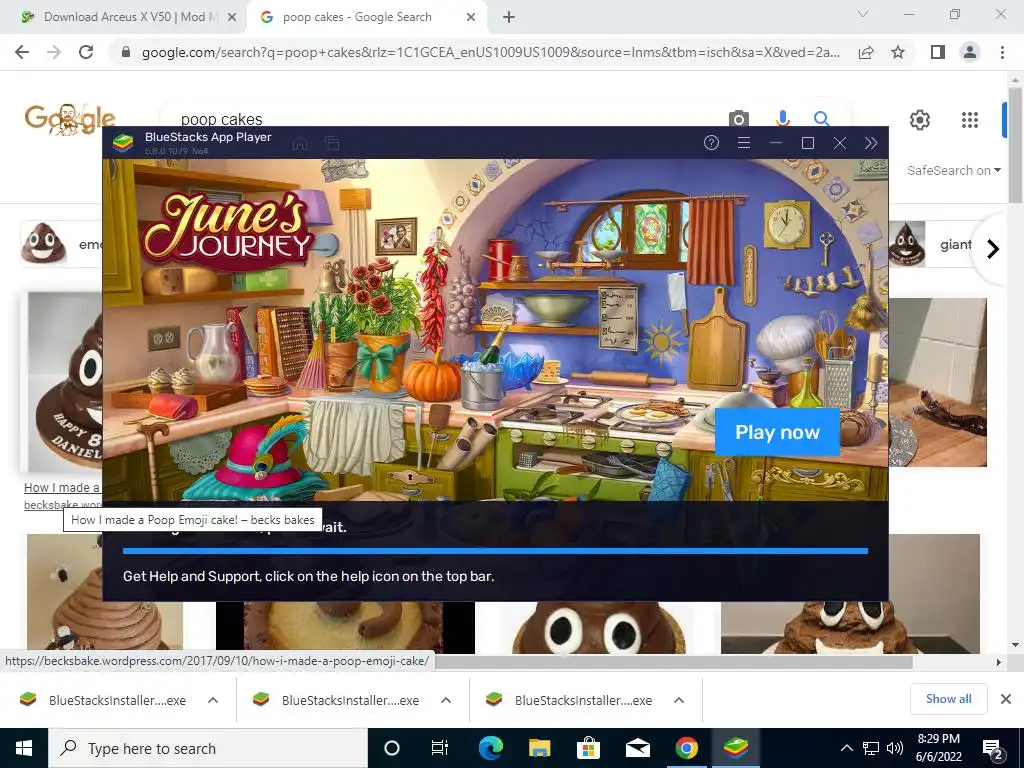Click the BlueStacks logo in title bar

tap(123, 142)
